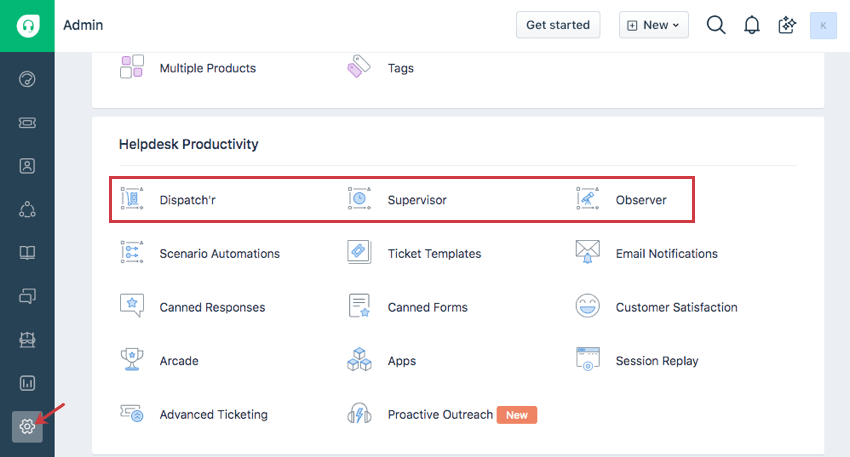Open the Solutions book icon in sidebar
This screenshot has width=850, height=457.
click(27, 253)
